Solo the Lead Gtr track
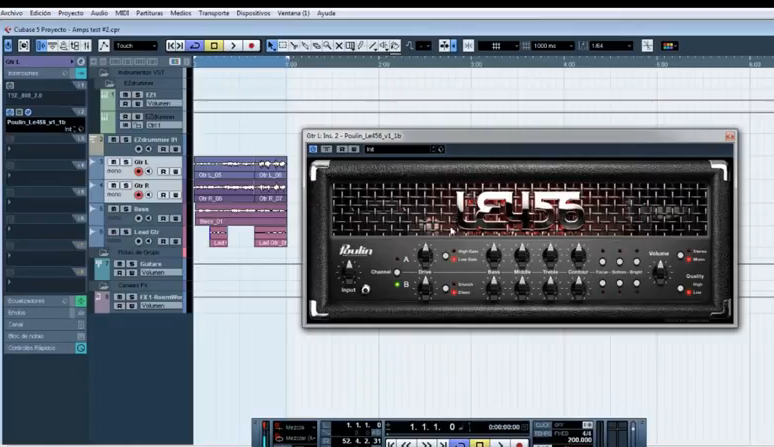This screenshot has height=447, width=774. pyautogui.click(x=126, y=232)
